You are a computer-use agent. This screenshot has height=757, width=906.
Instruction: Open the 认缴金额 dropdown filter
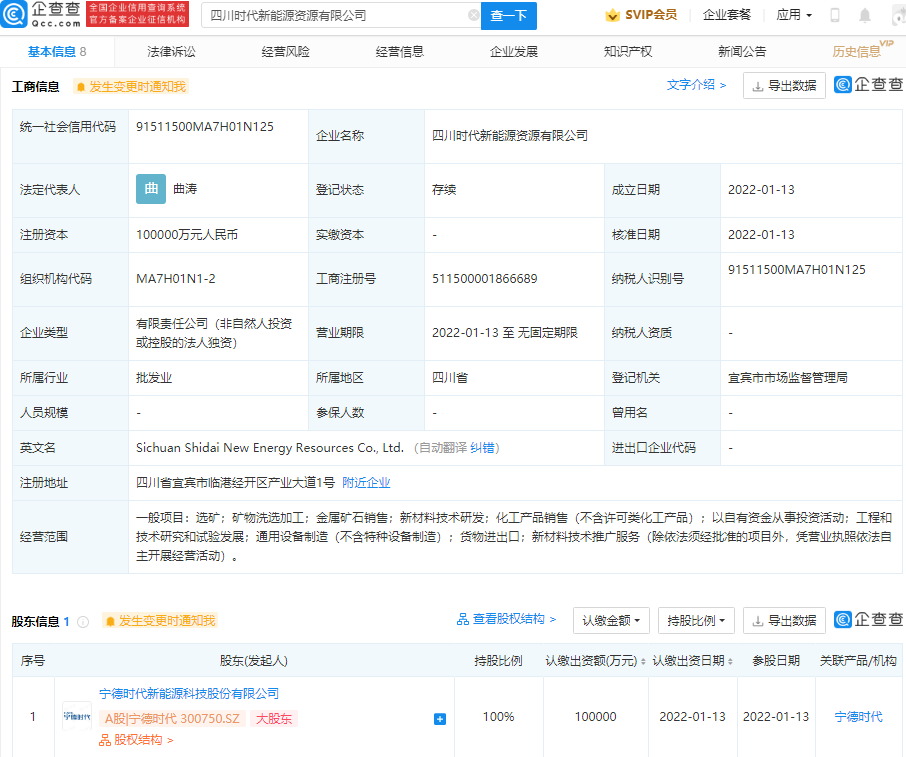point(610,620)
